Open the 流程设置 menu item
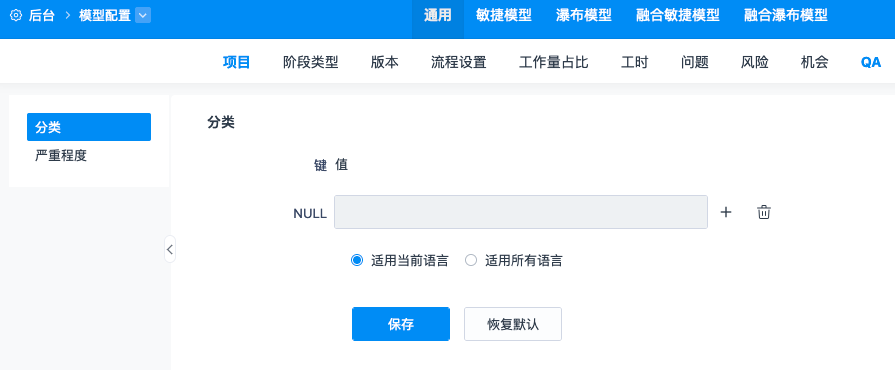This screenshot has width=895, height=370. (x=458, y=62)
